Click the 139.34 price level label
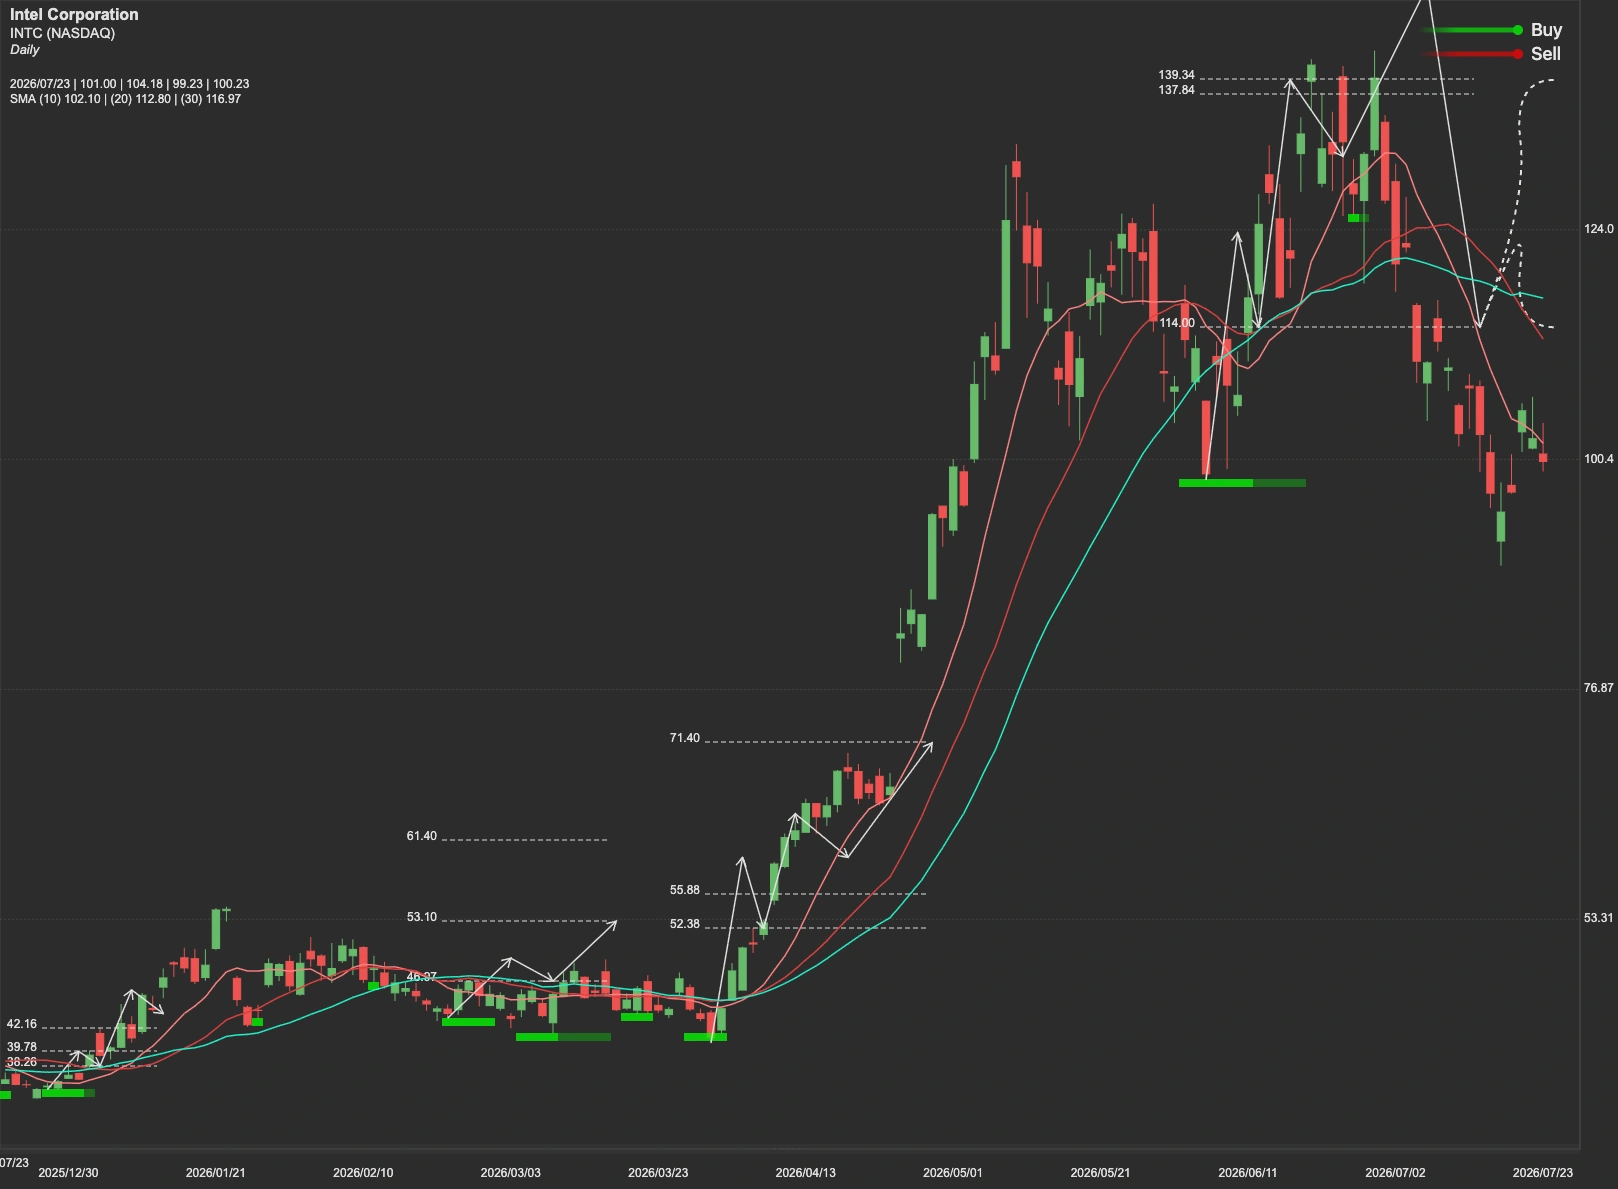 (x=1176, y=75)
